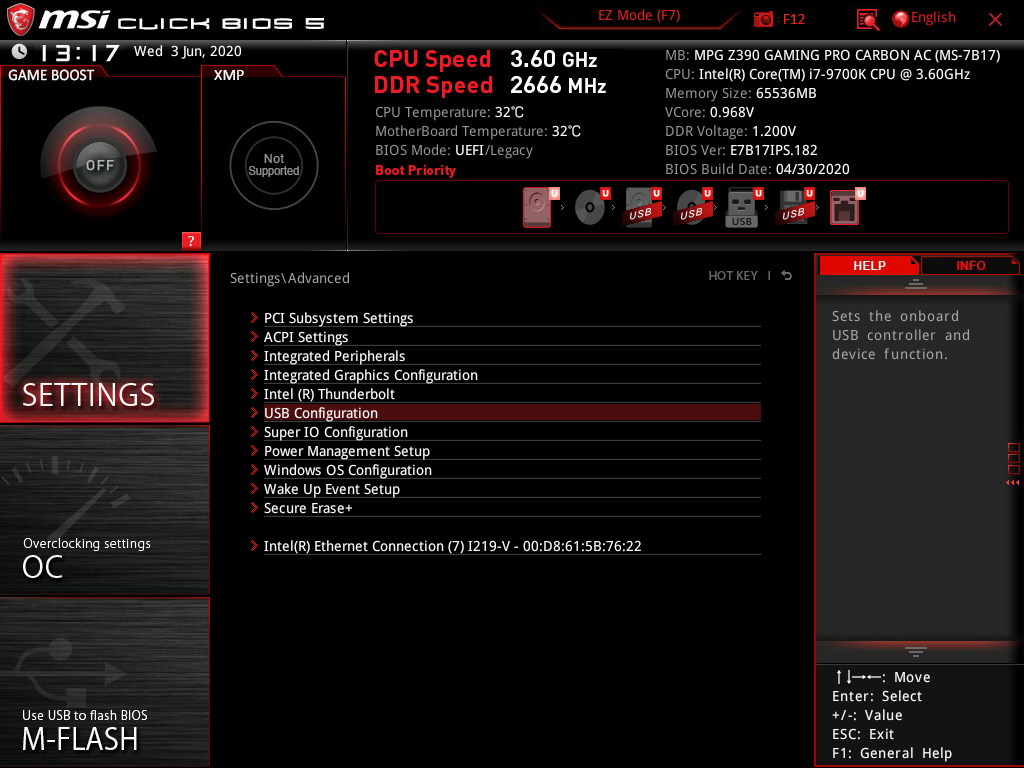Image resolution: width=1024 pixels, height=768 pixels.
Task: Click the DDR Voltage 1.200V reading
Action: (731, 131)
